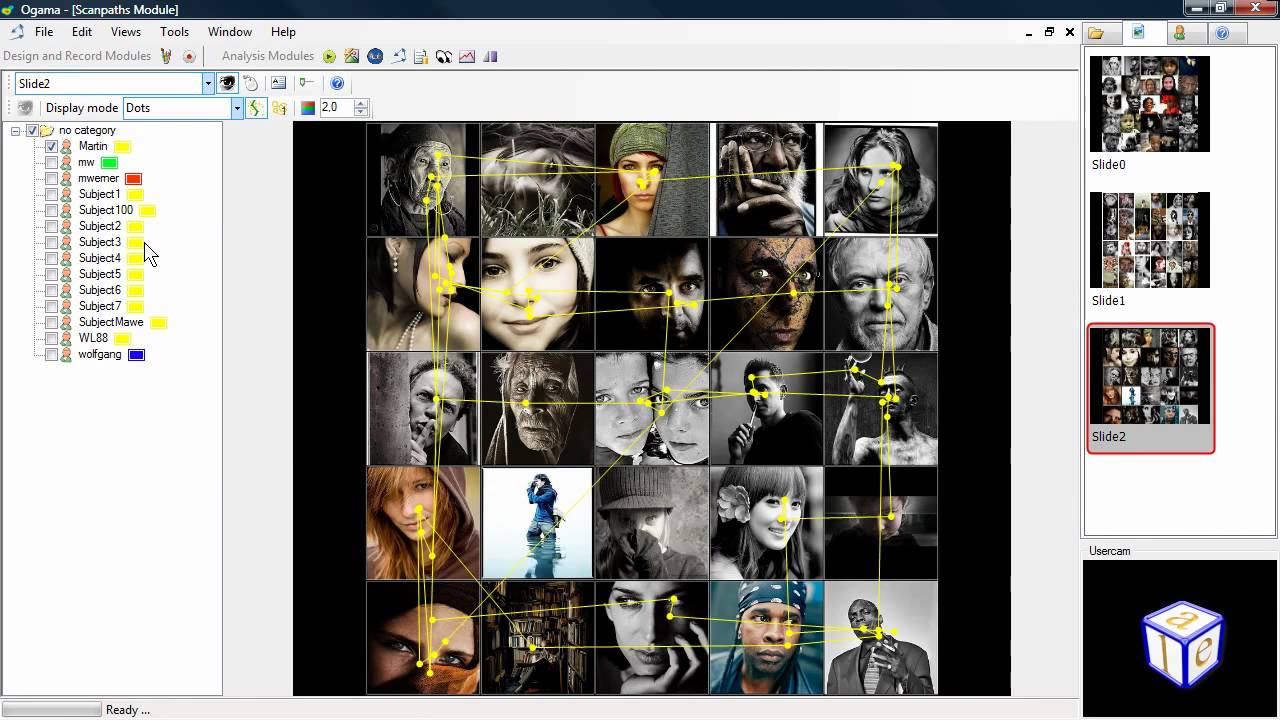
Task: Select Subject5 in the subject tree
Action: tap(100, 274)
